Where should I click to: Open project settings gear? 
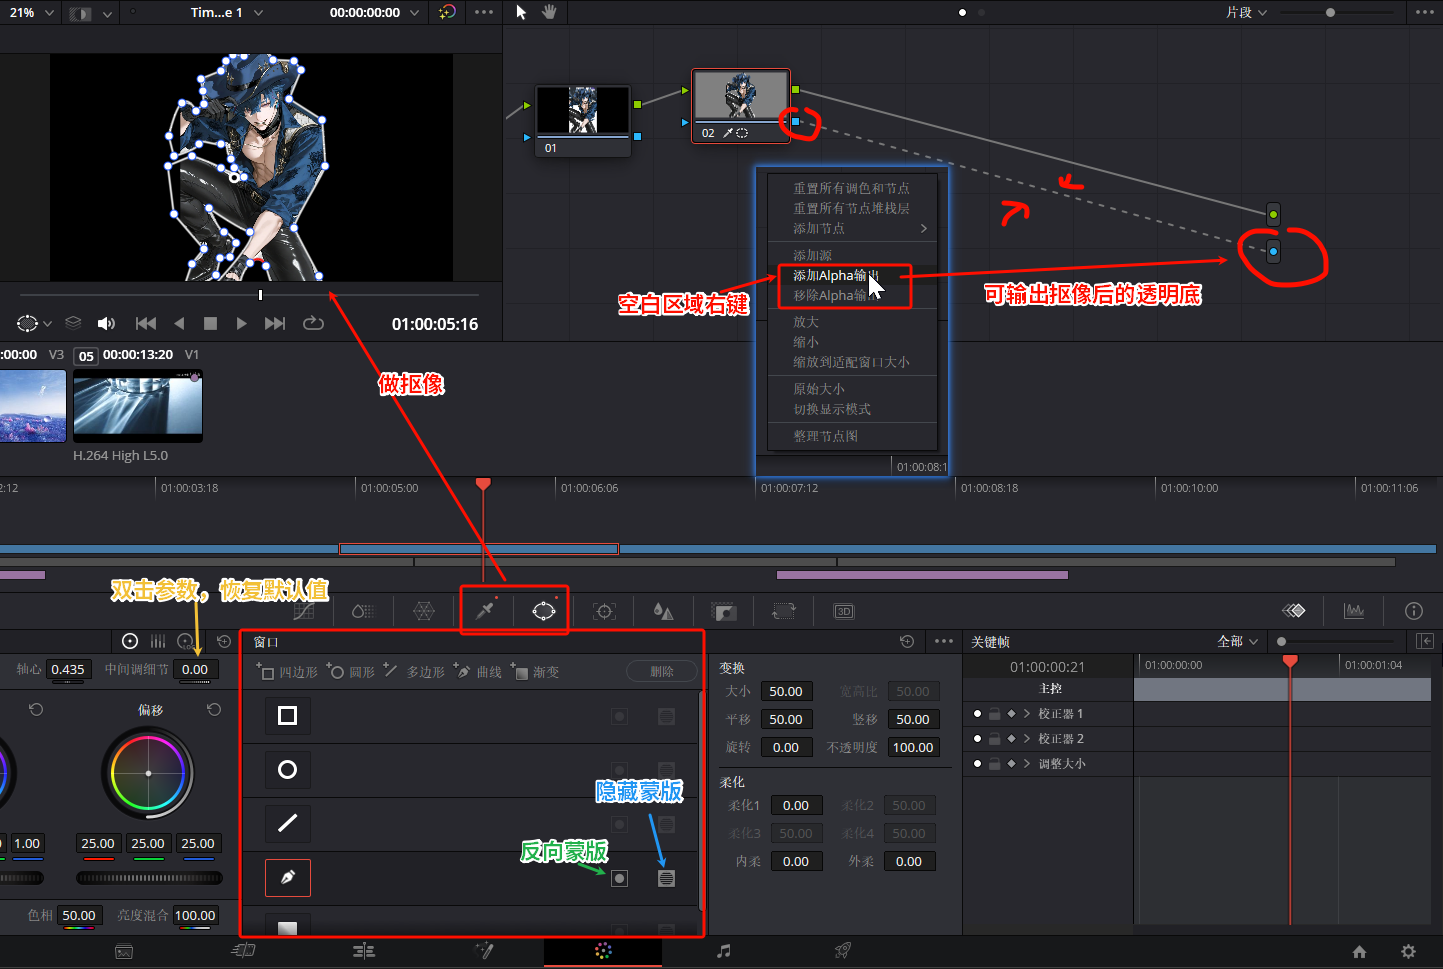(x=1408, y=952)
